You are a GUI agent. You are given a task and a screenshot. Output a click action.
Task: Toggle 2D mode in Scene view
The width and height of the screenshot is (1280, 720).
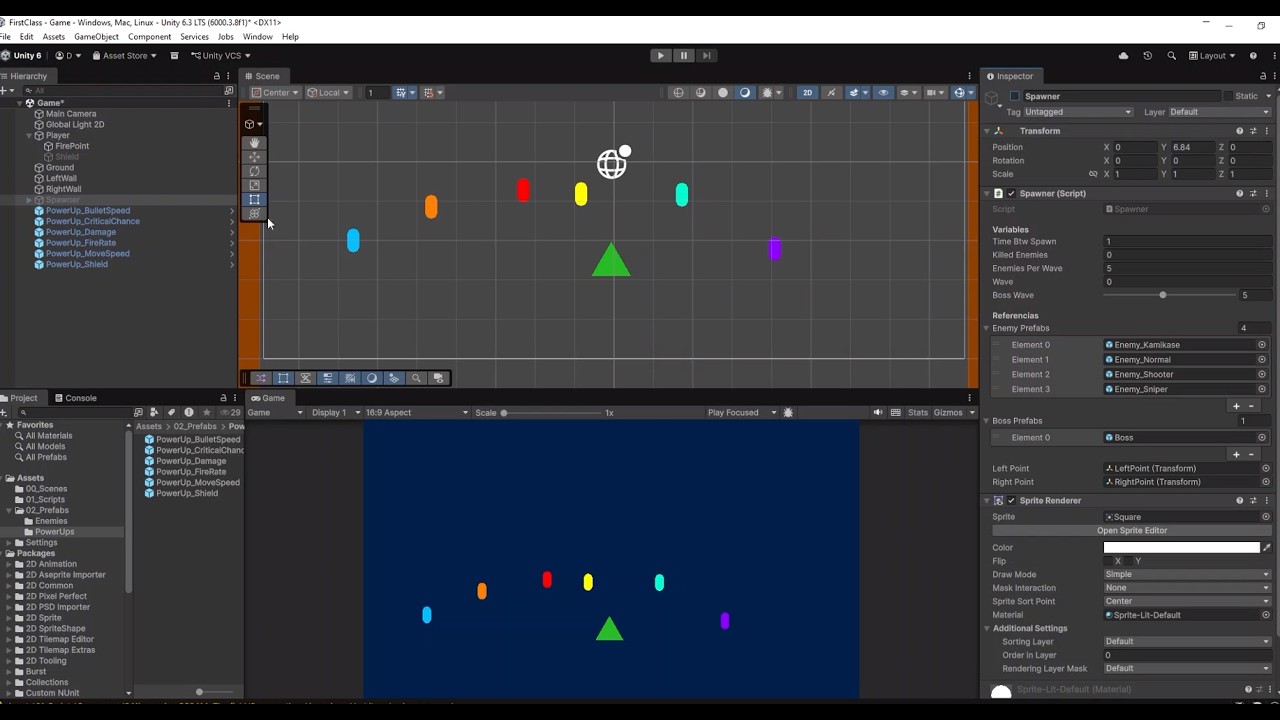coord(807,93)
